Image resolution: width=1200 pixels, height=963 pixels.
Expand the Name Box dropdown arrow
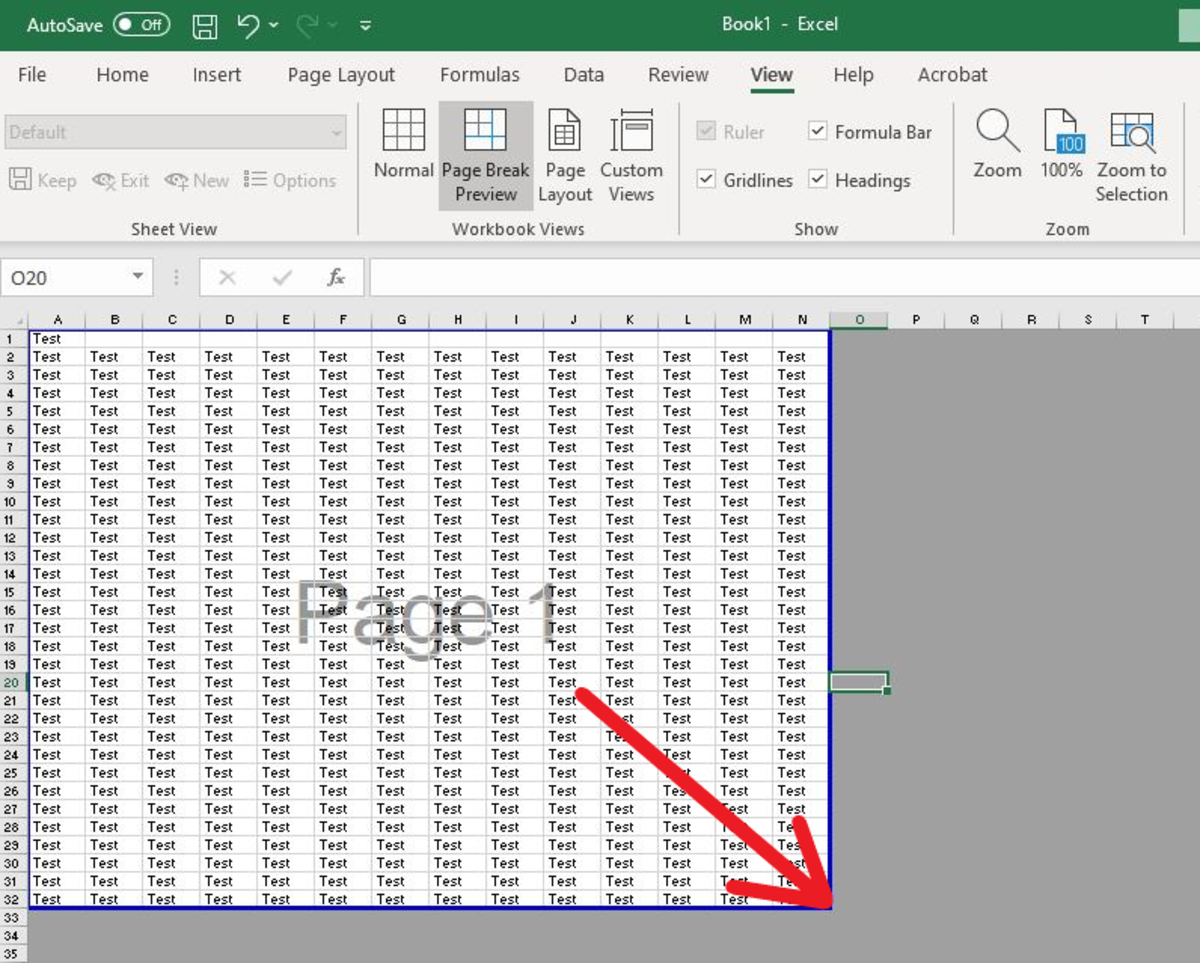[x=137, y=278]
